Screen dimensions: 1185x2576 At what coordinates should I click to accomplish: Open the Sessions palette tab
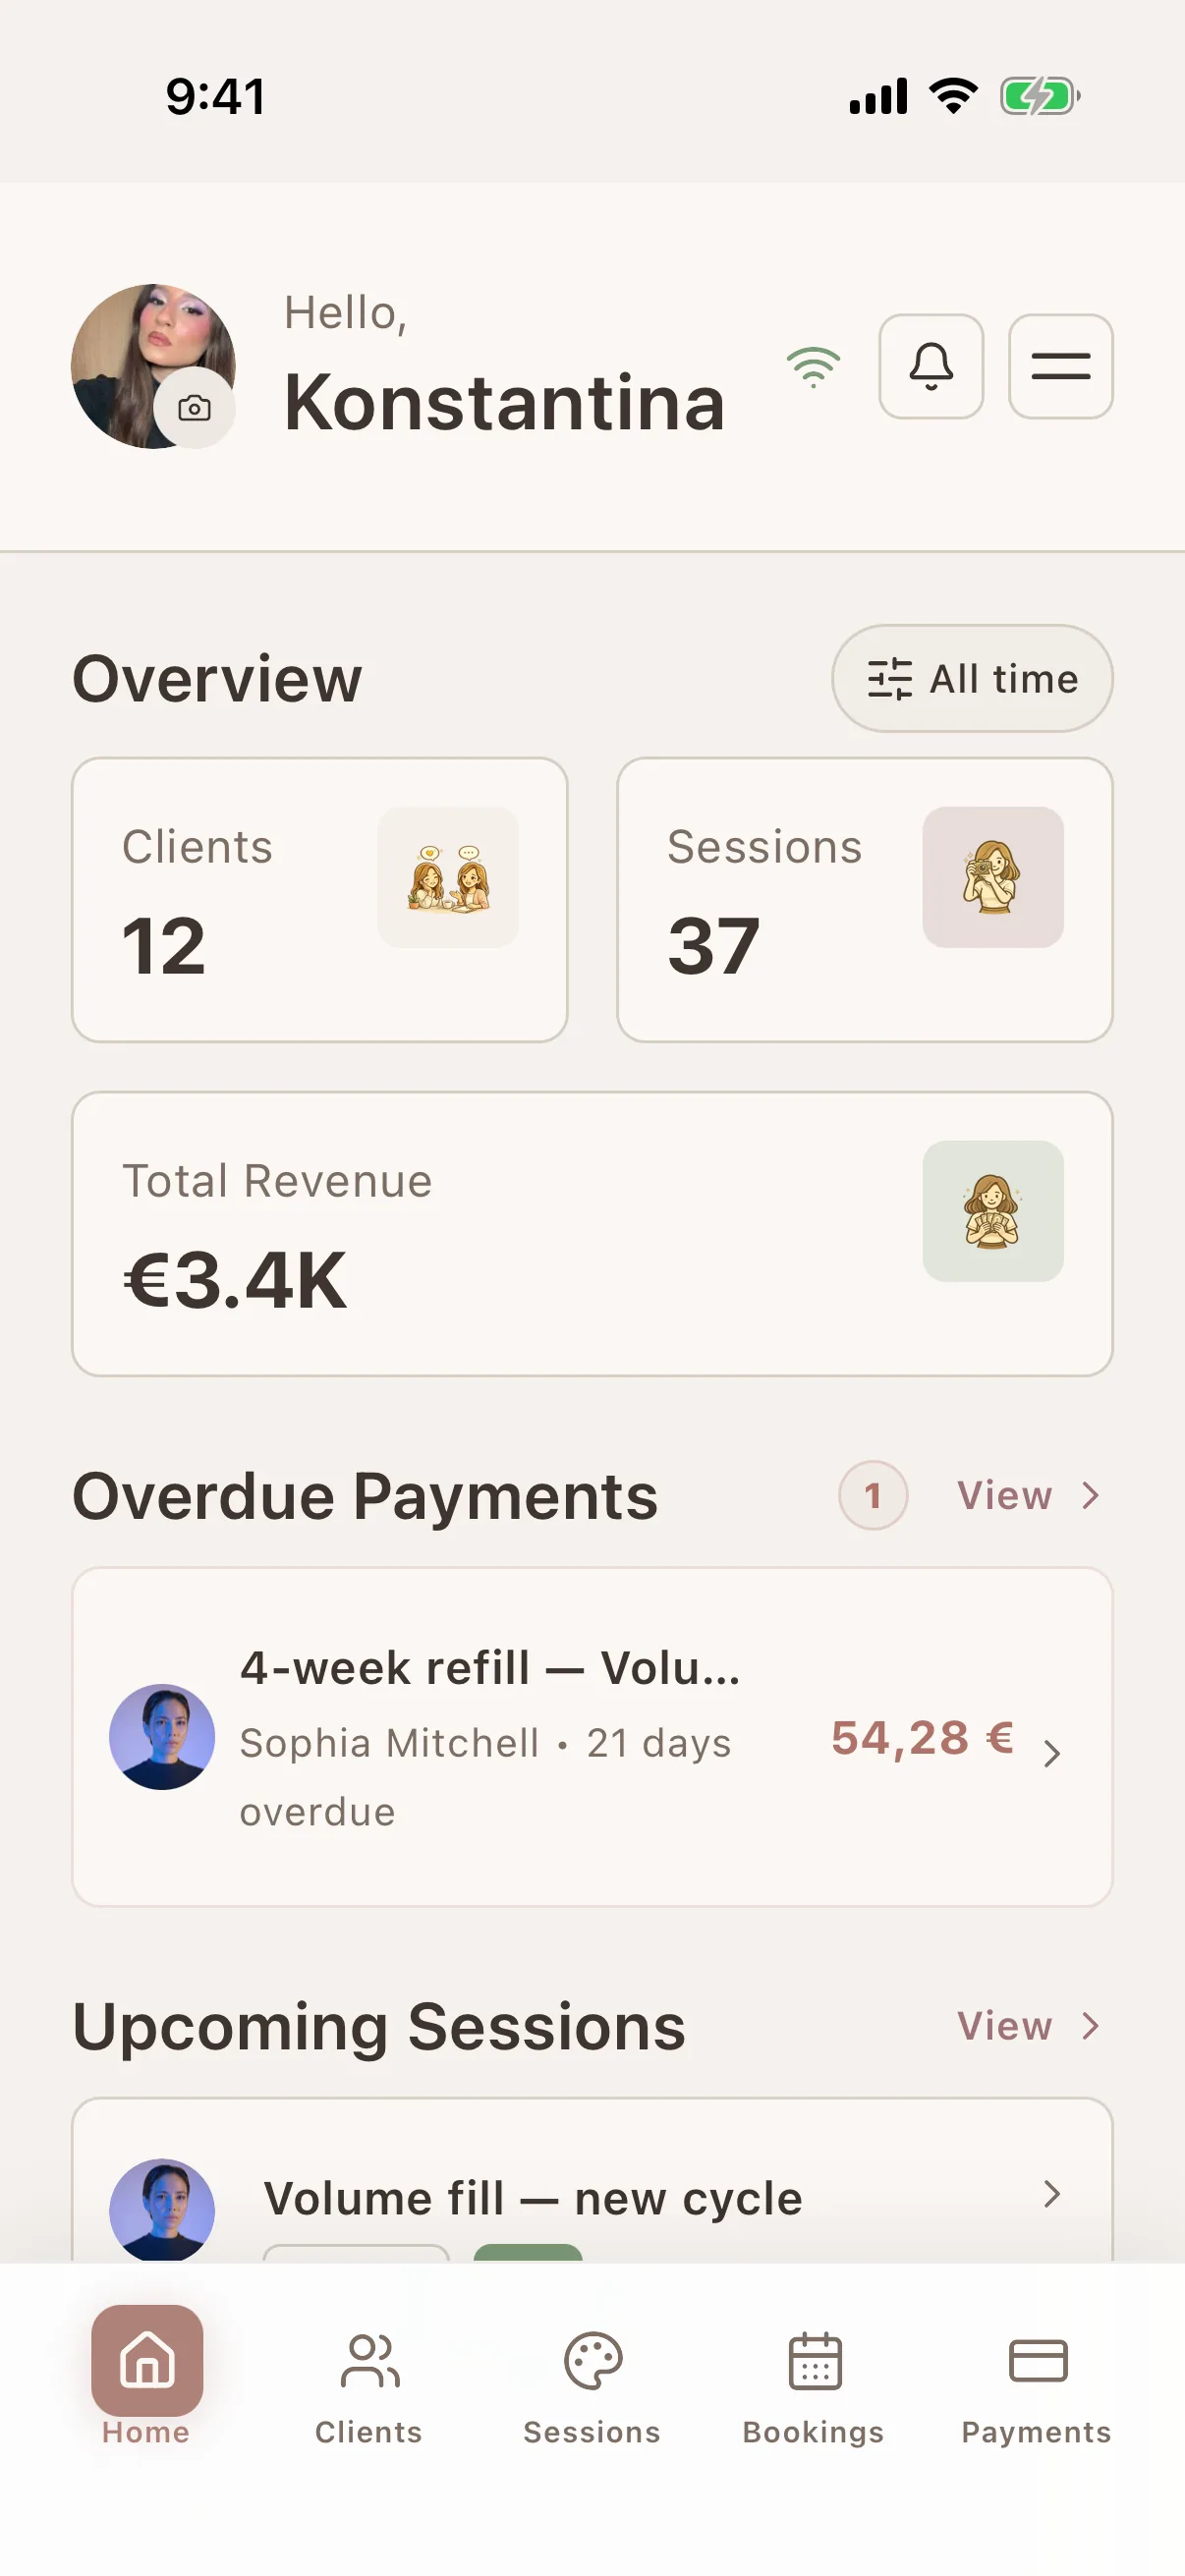[x=592, y=2388]
